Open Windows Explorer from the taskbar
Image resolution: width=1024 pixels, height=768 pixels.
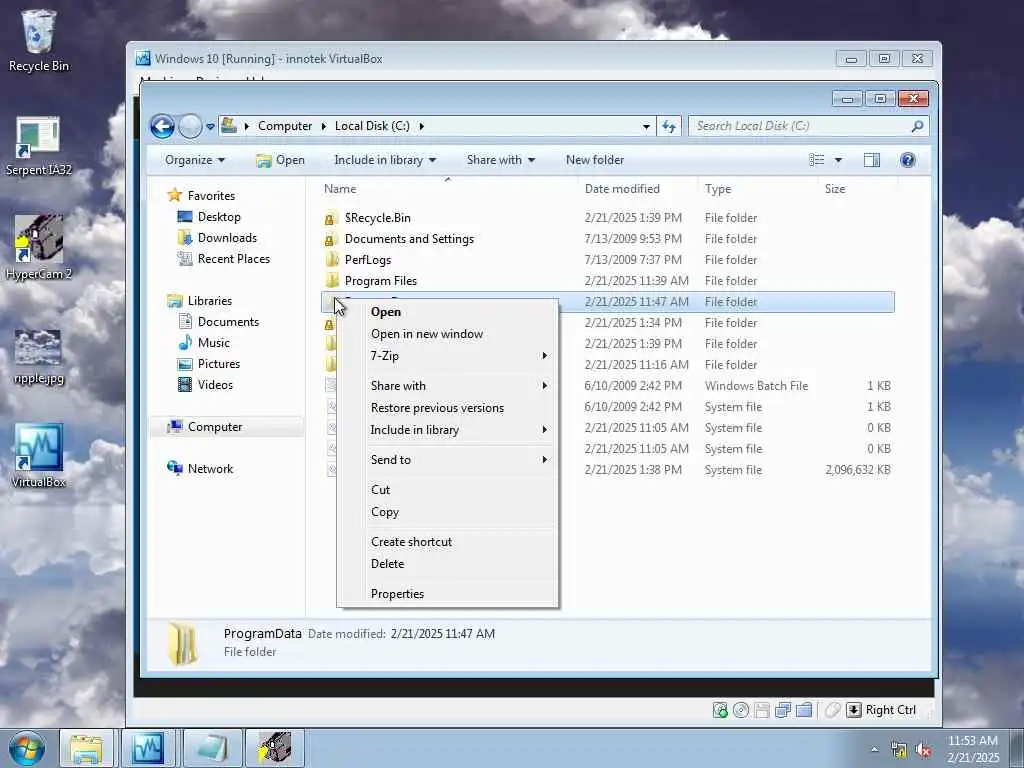point(86,748)
